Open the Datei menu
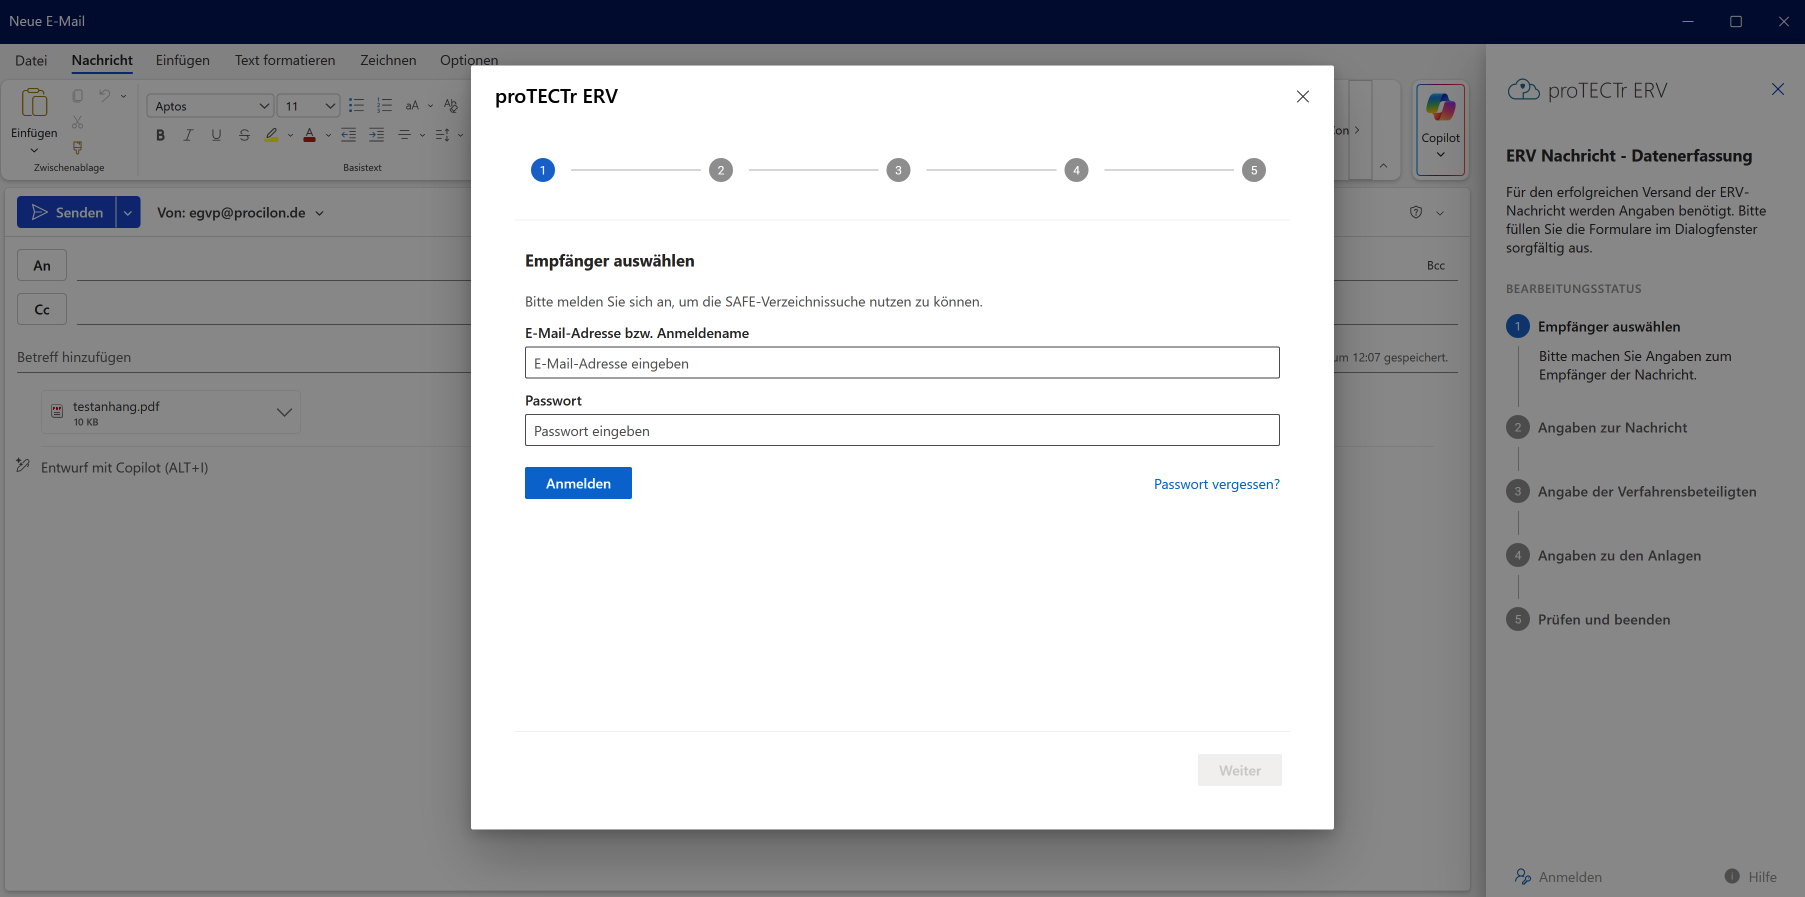This screenshot has width=1805, height=897. 31,60
